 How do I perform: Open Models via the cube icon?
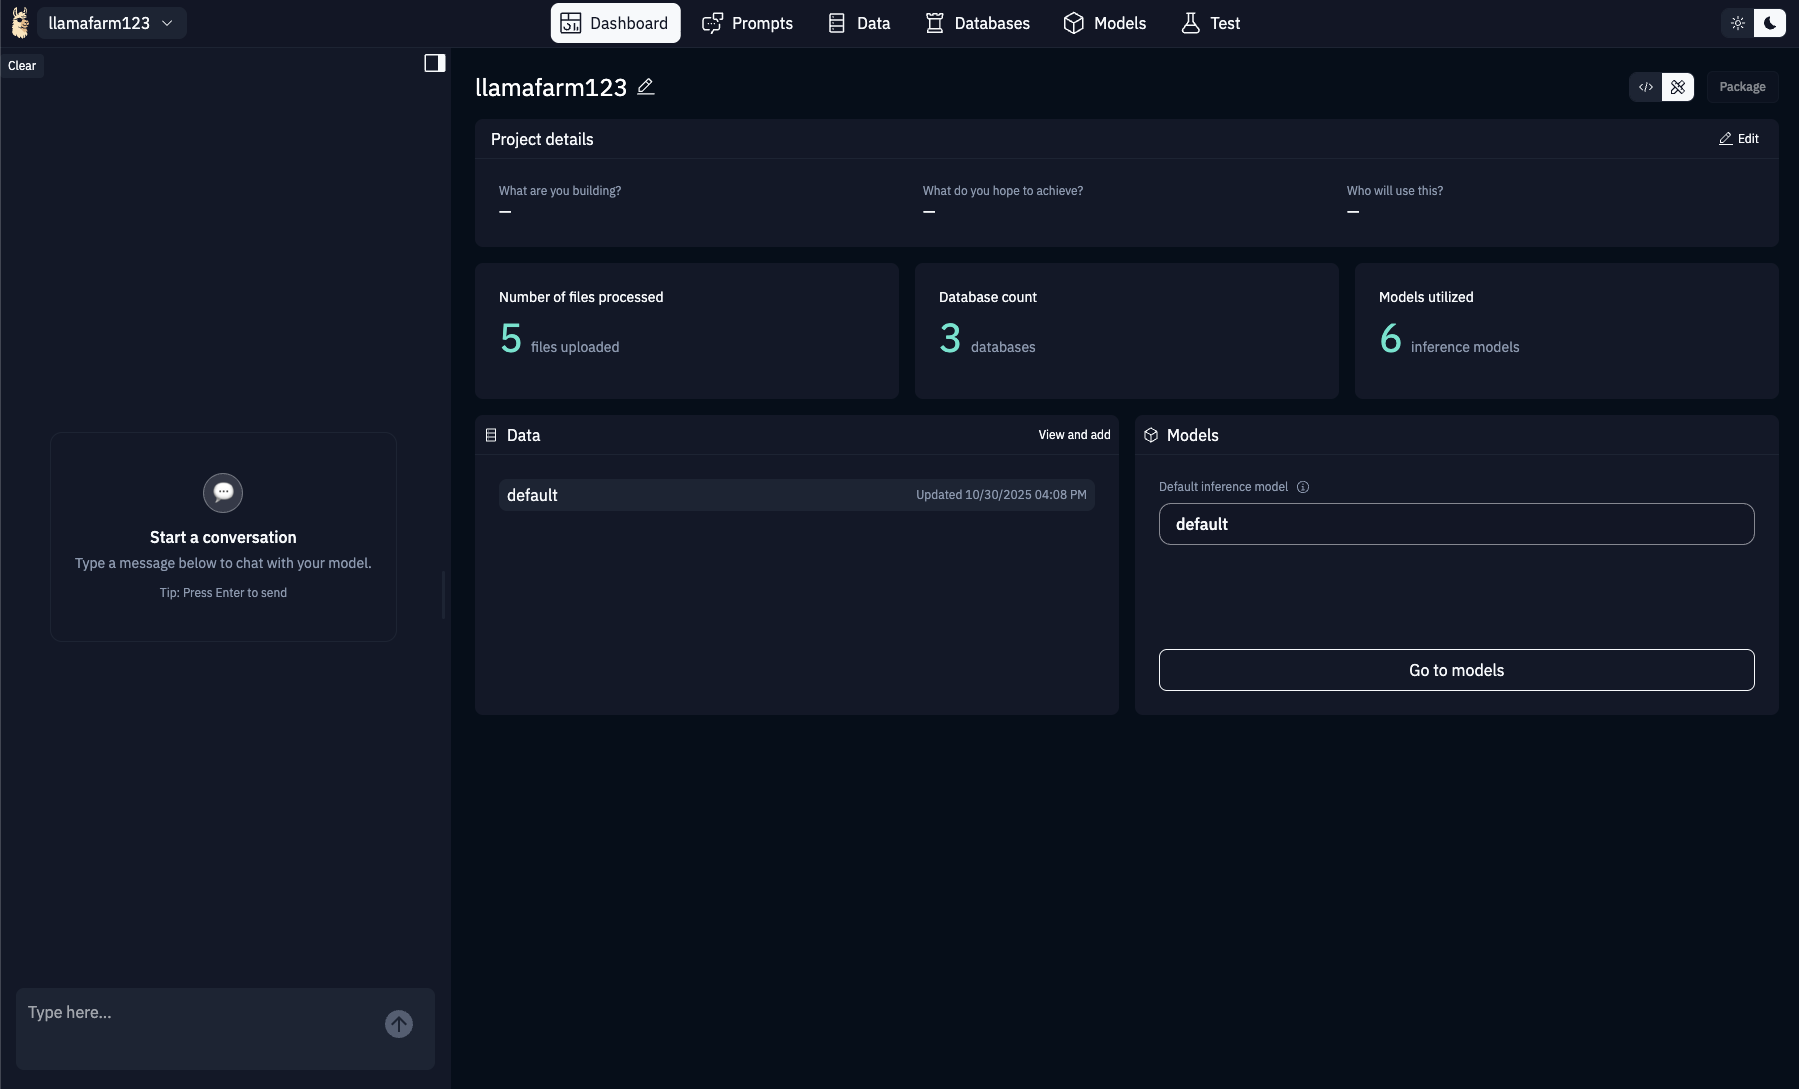coord(1073,22)
